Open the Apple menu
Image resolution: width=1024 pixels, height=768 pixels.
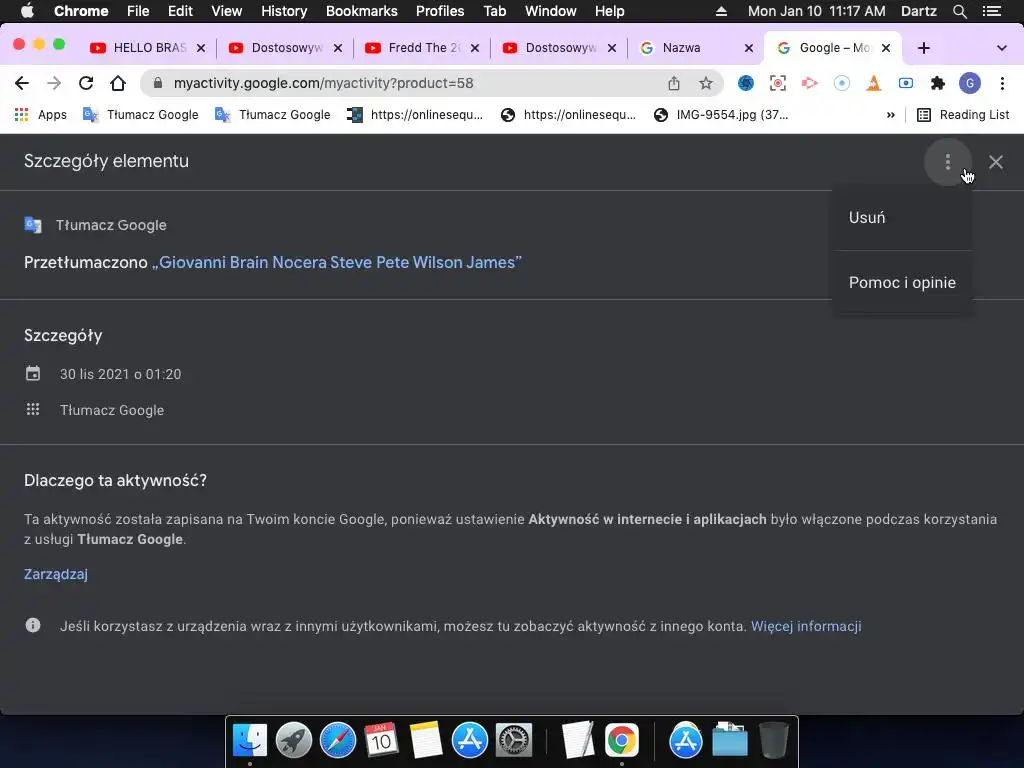click(27, 11)
